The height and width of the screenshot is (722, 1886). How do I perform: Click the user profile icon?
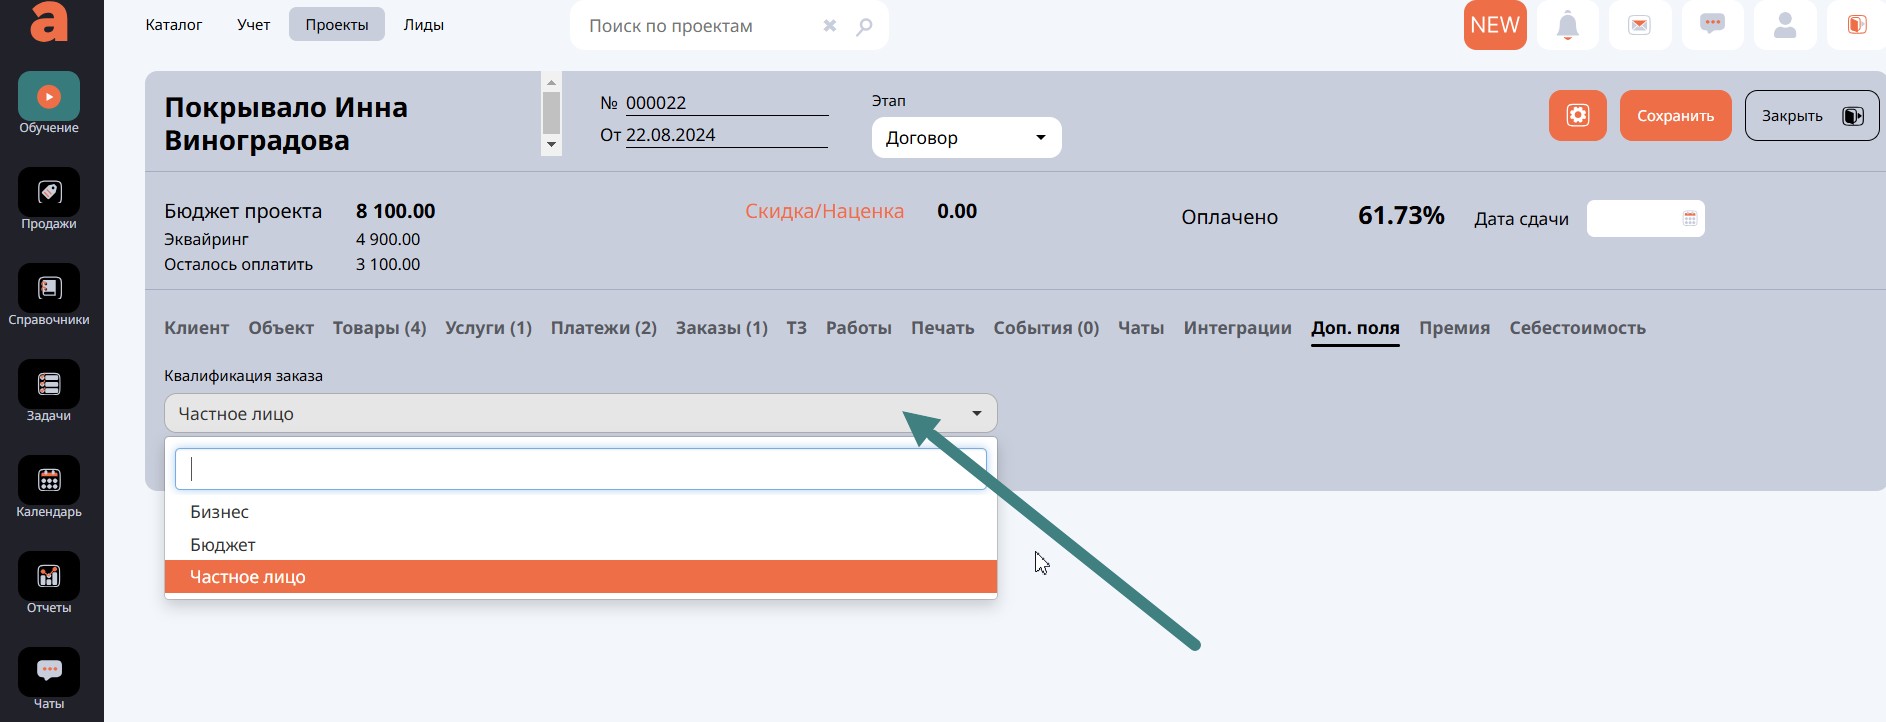click(1784, 26)
